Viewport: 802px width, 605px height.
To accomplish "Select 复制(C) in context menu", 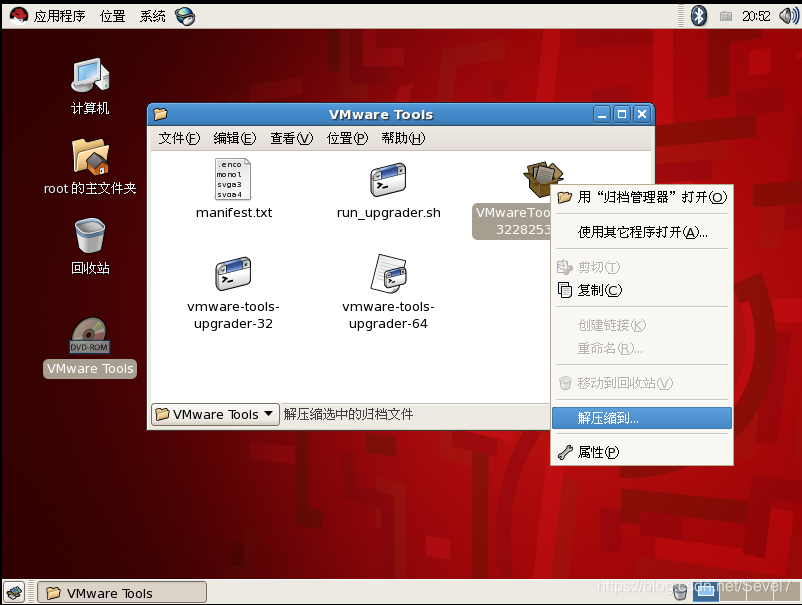I will [x=642, y=290].
